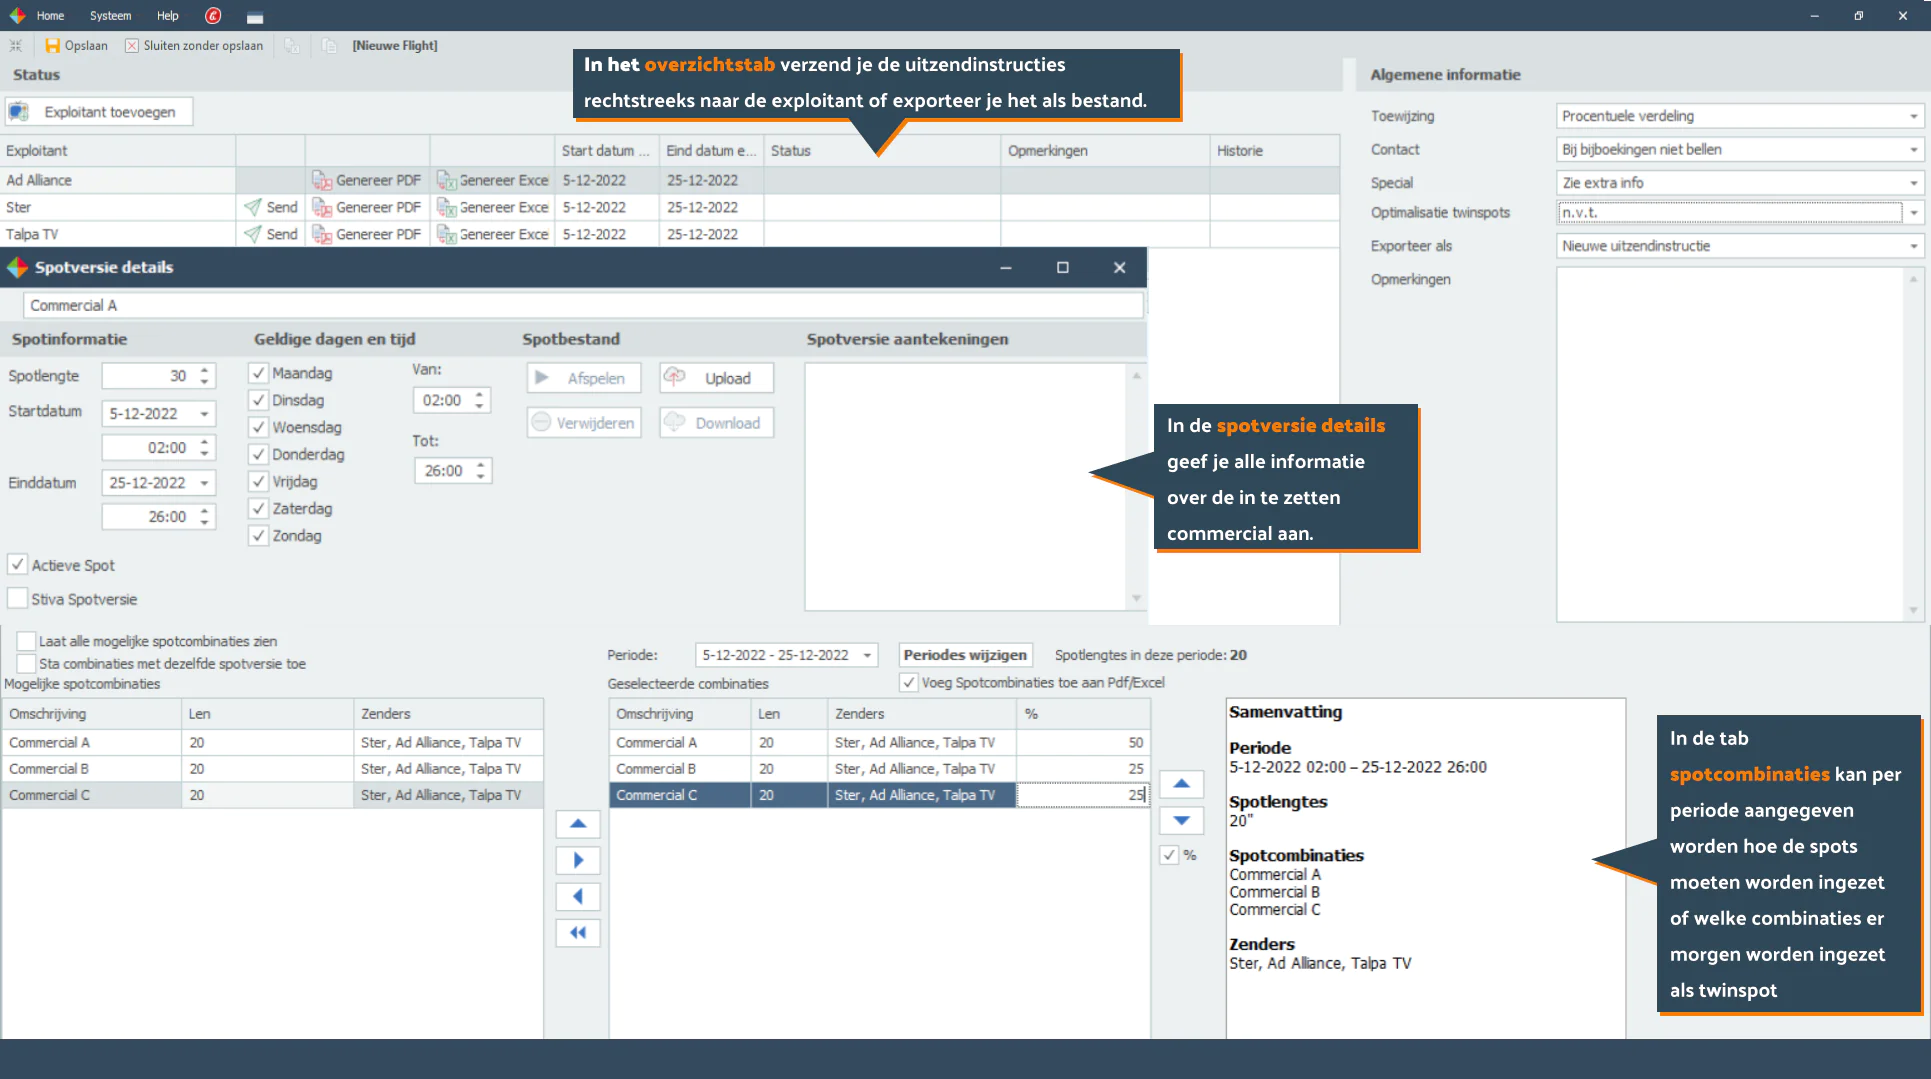Viewport: 1931px width, 1079px height.
Task: Enable Laat alle mogelijke spotcombinaties zien
Action: pyautogui.click(x=27, y=641)
